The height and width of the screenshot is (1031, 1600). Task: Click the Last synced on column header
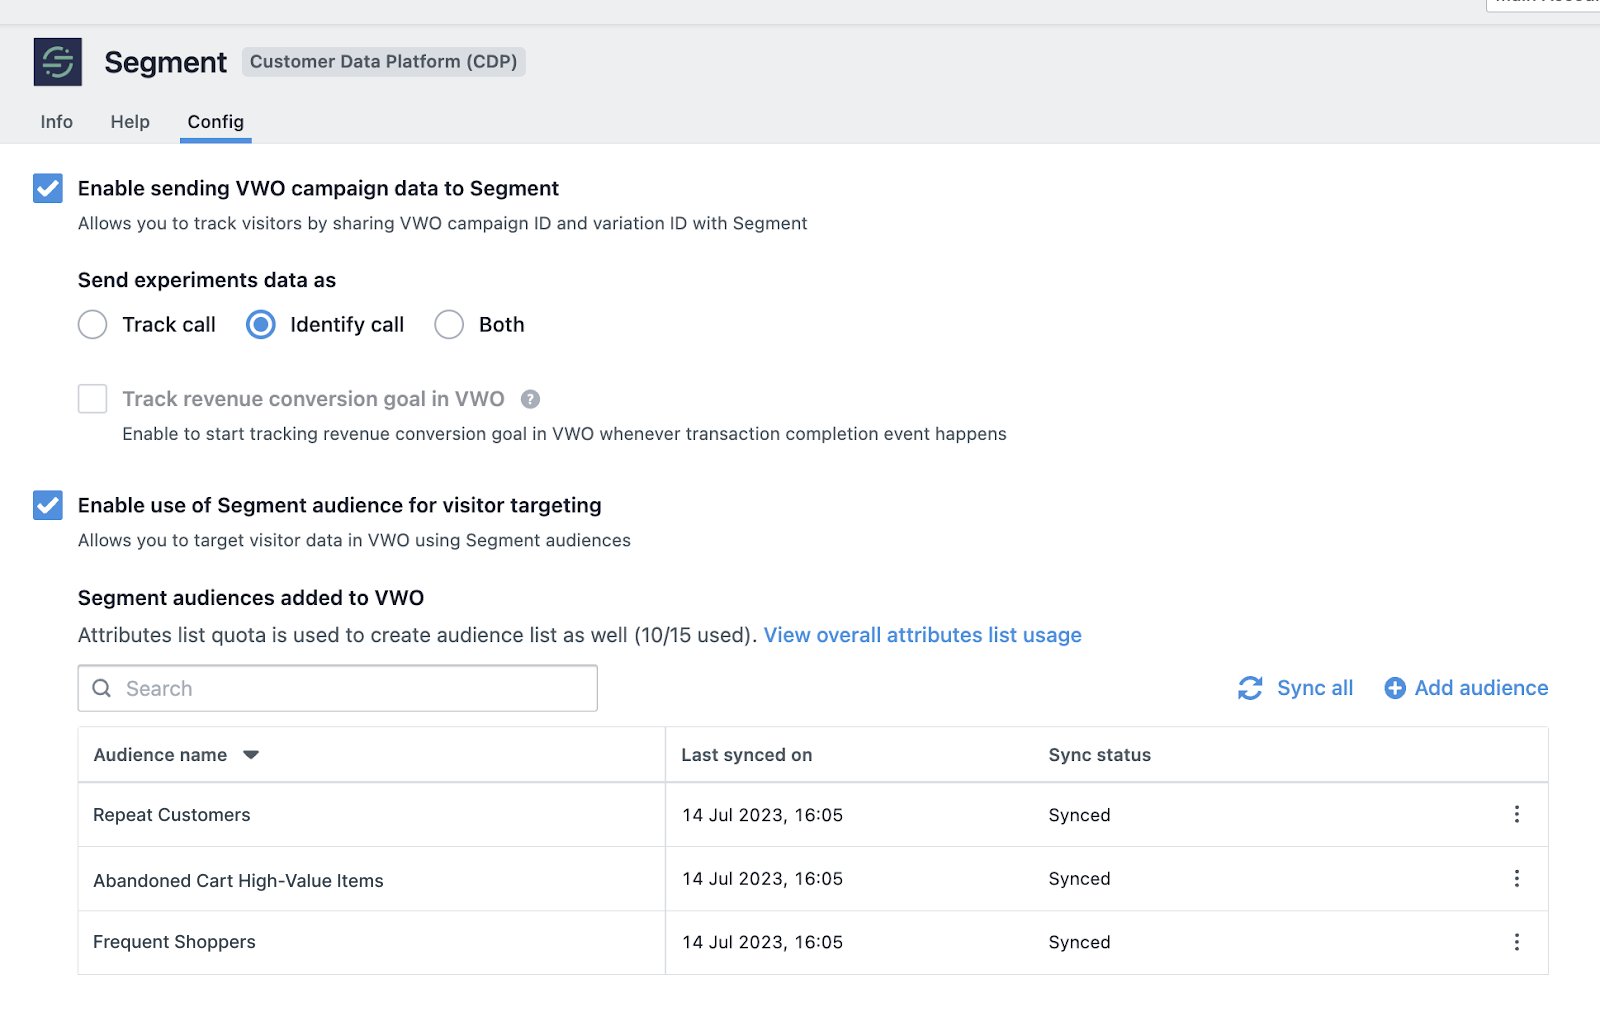click(747, 755)
